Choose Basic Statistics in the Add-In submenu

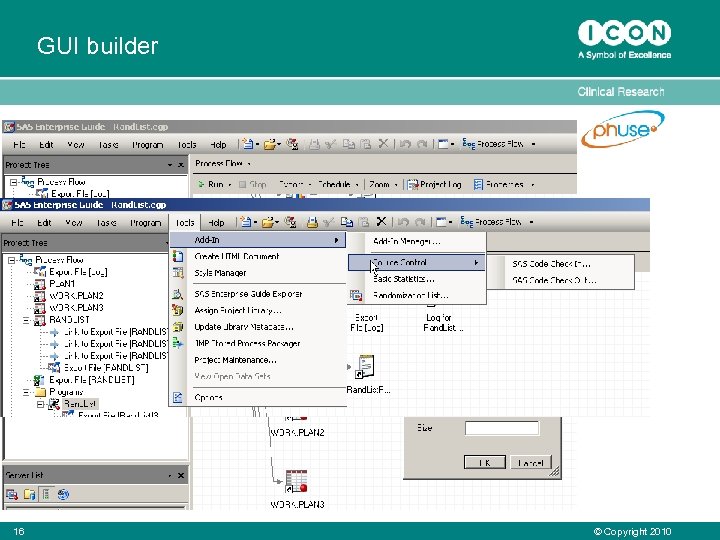click(x=404, y=279)
